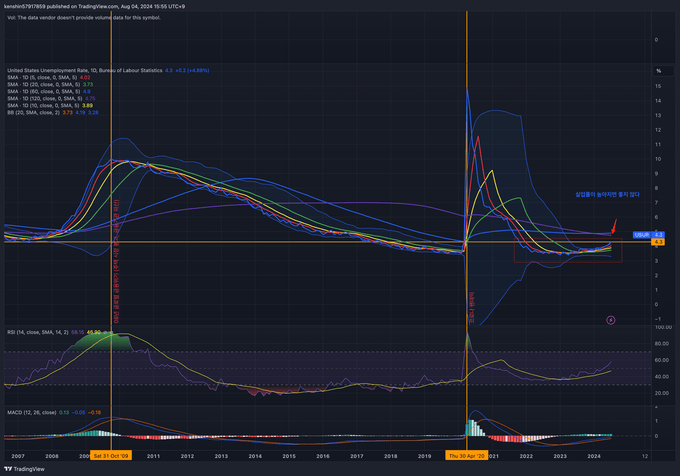Click the purple 4.75 SMA value
Screen dimensions: 680x476
pos(90,98)
